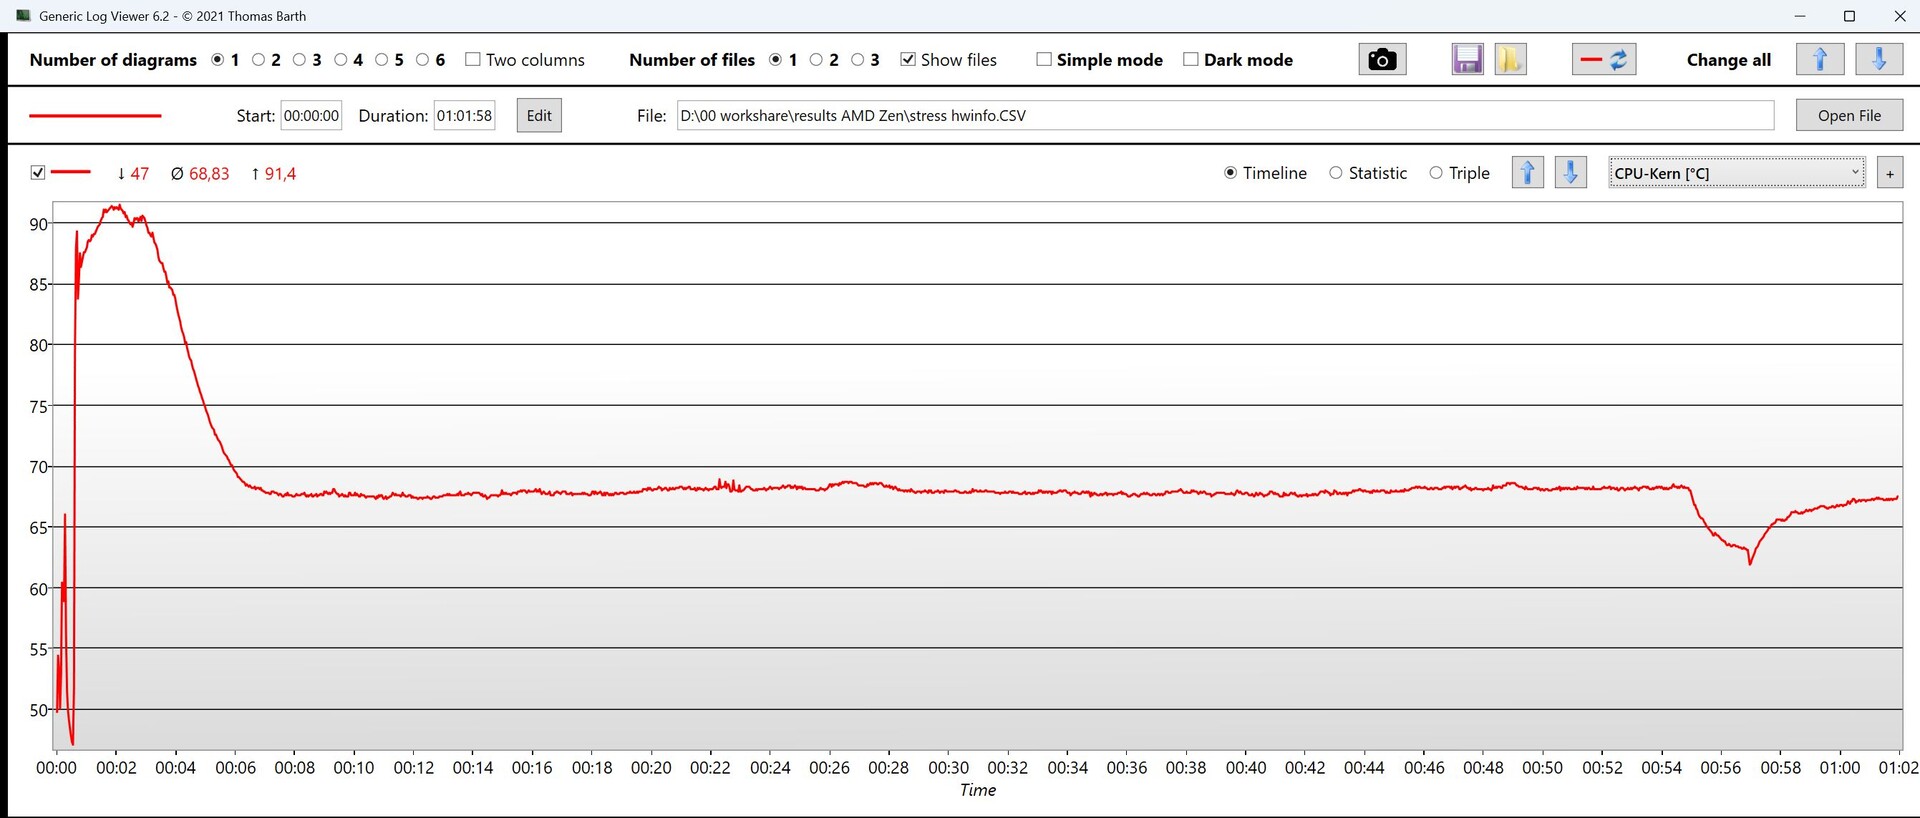Click the red line color sample beside Start
The height and width of the screenshot is (818, 1920).
click(x=95, y=116)
